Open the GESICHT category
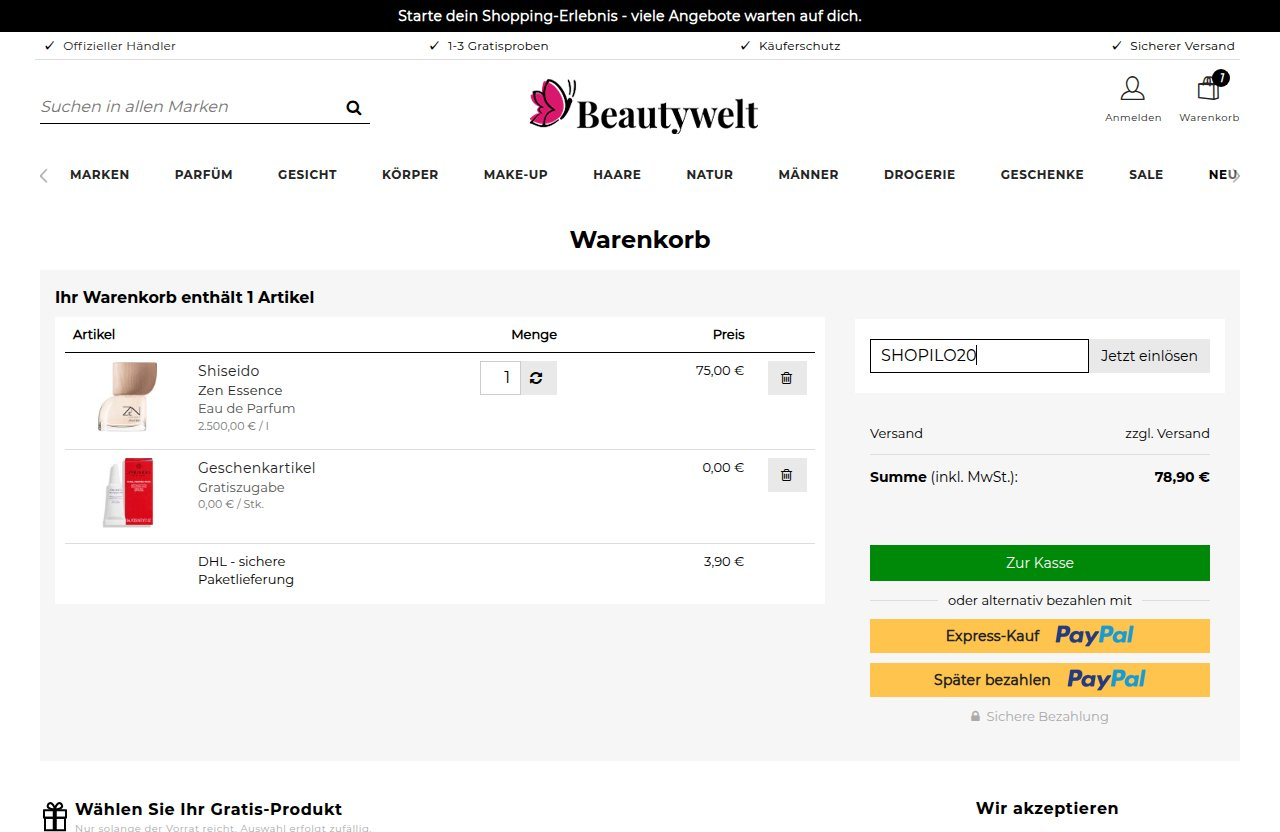The height and width of the screenshot is (832, 1280). pyautogui.click(x=307, y=175)
